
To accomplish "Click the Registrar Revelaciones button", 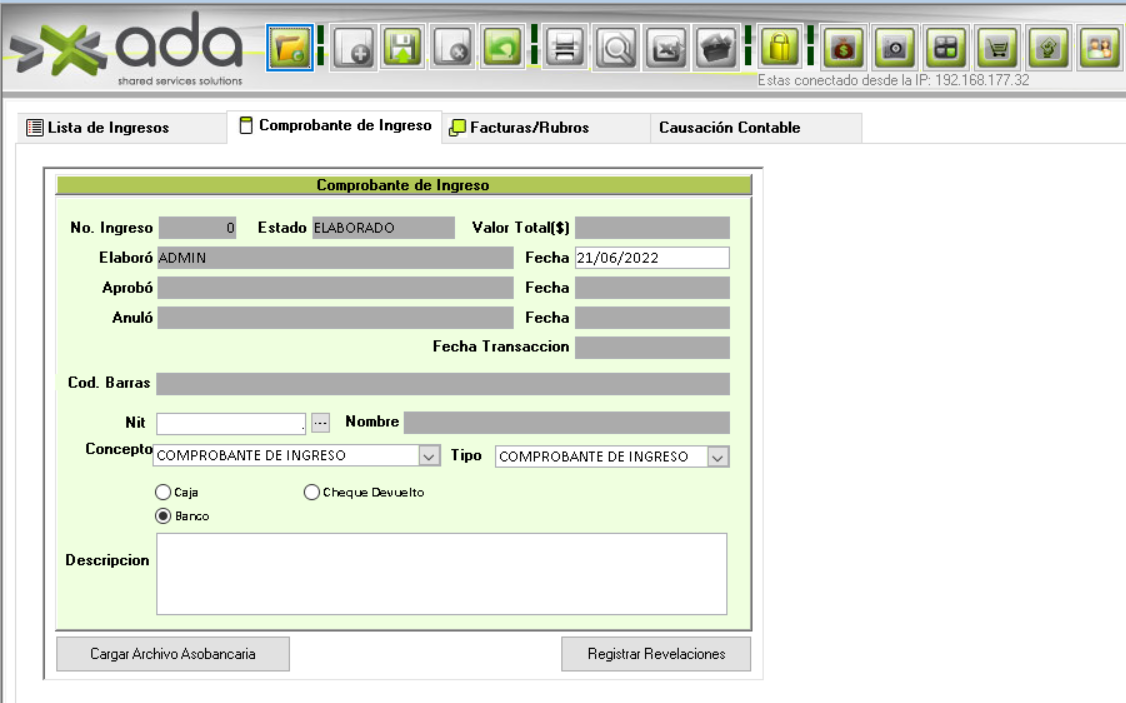I will click(x=655, y=654).
